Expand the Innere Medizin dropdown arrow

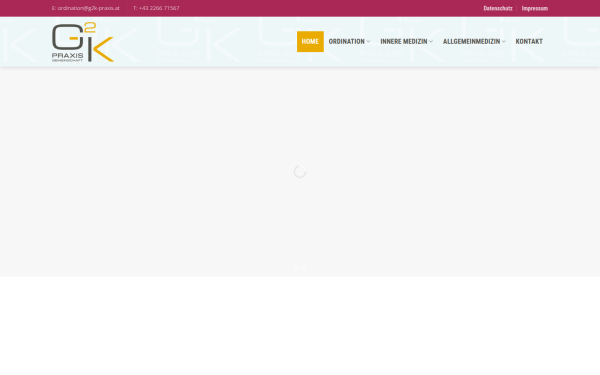[x=431, y=42]
